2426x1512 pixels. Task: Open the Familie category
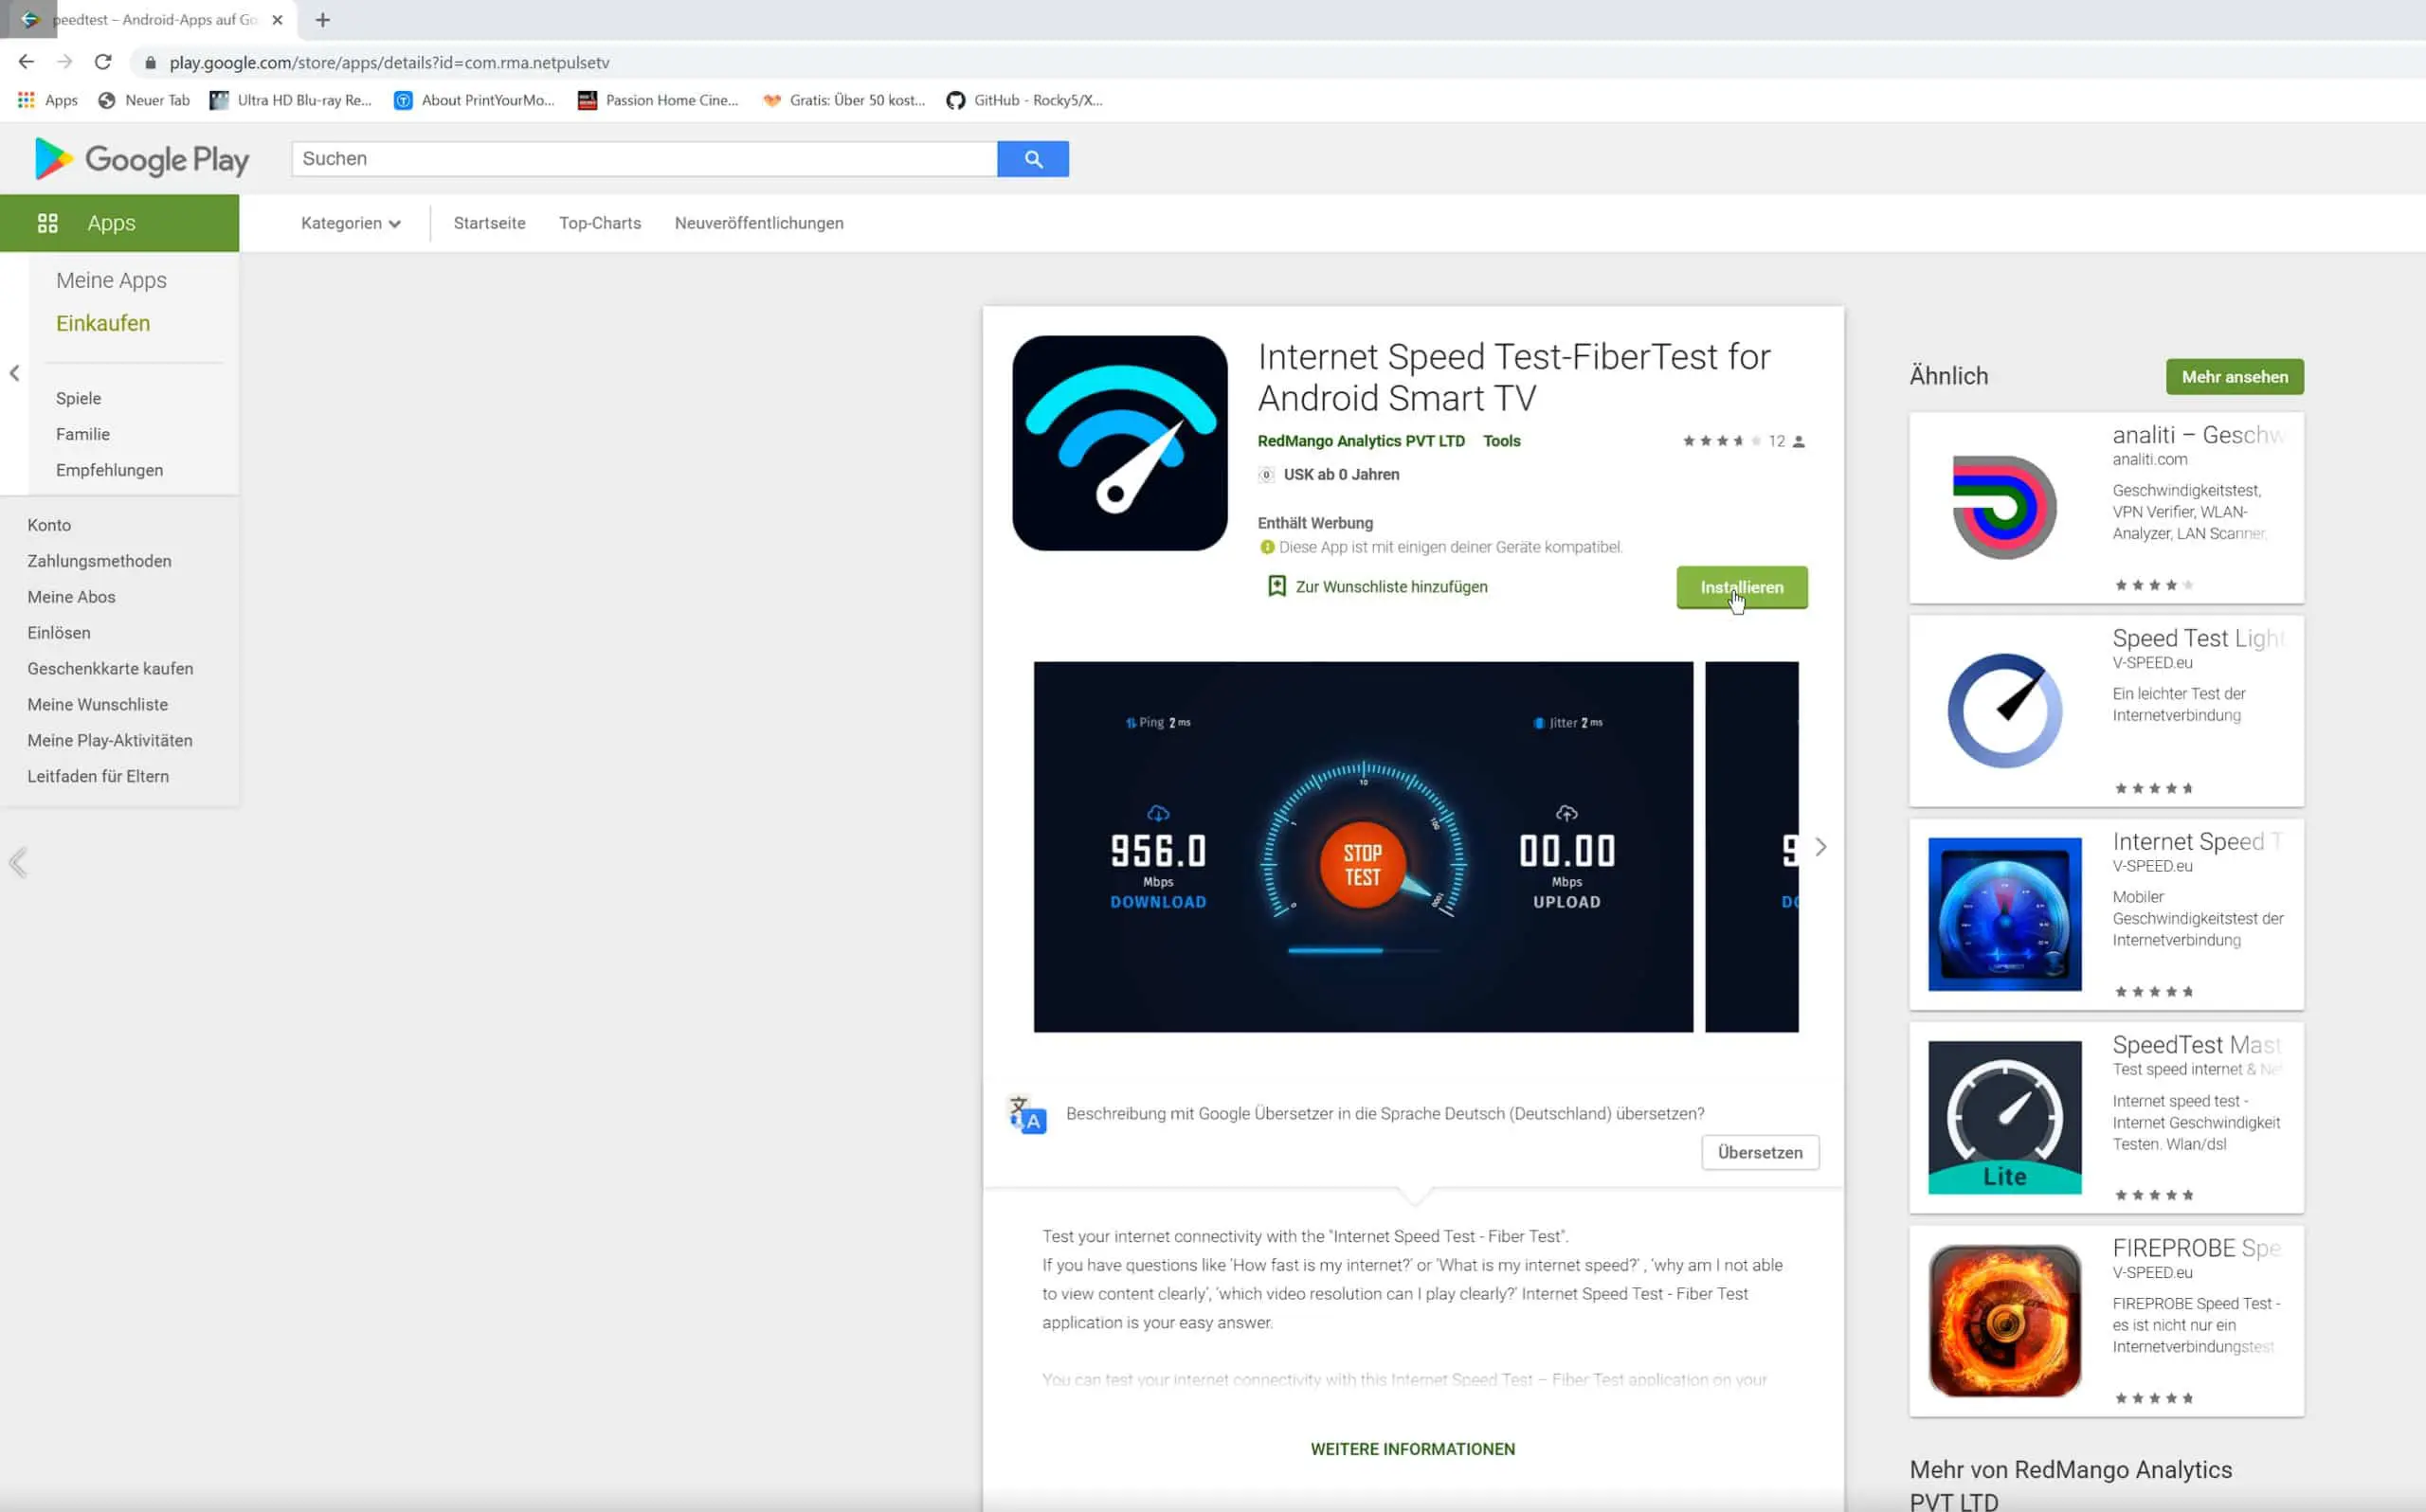[x=83, y=434]
